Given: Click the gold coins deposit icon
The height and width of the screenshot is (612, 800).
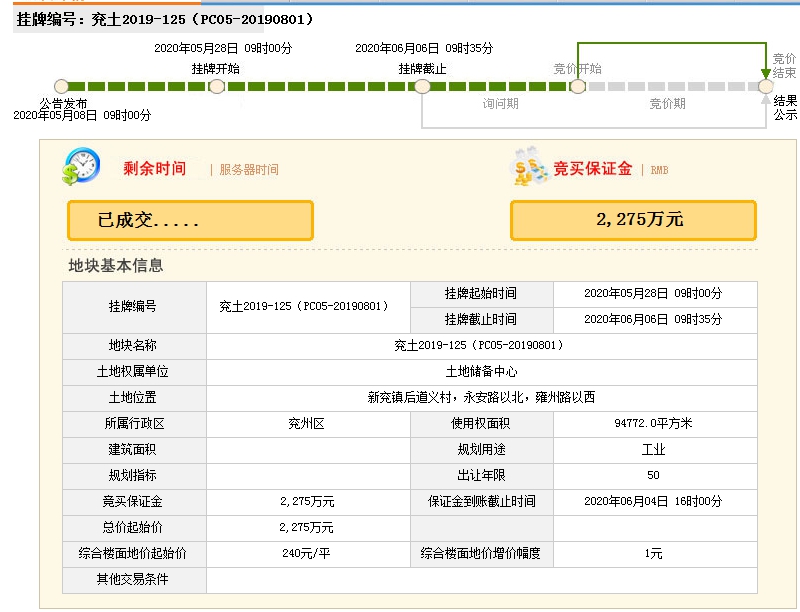Looking at the screenshot, I should pos(529,167).
